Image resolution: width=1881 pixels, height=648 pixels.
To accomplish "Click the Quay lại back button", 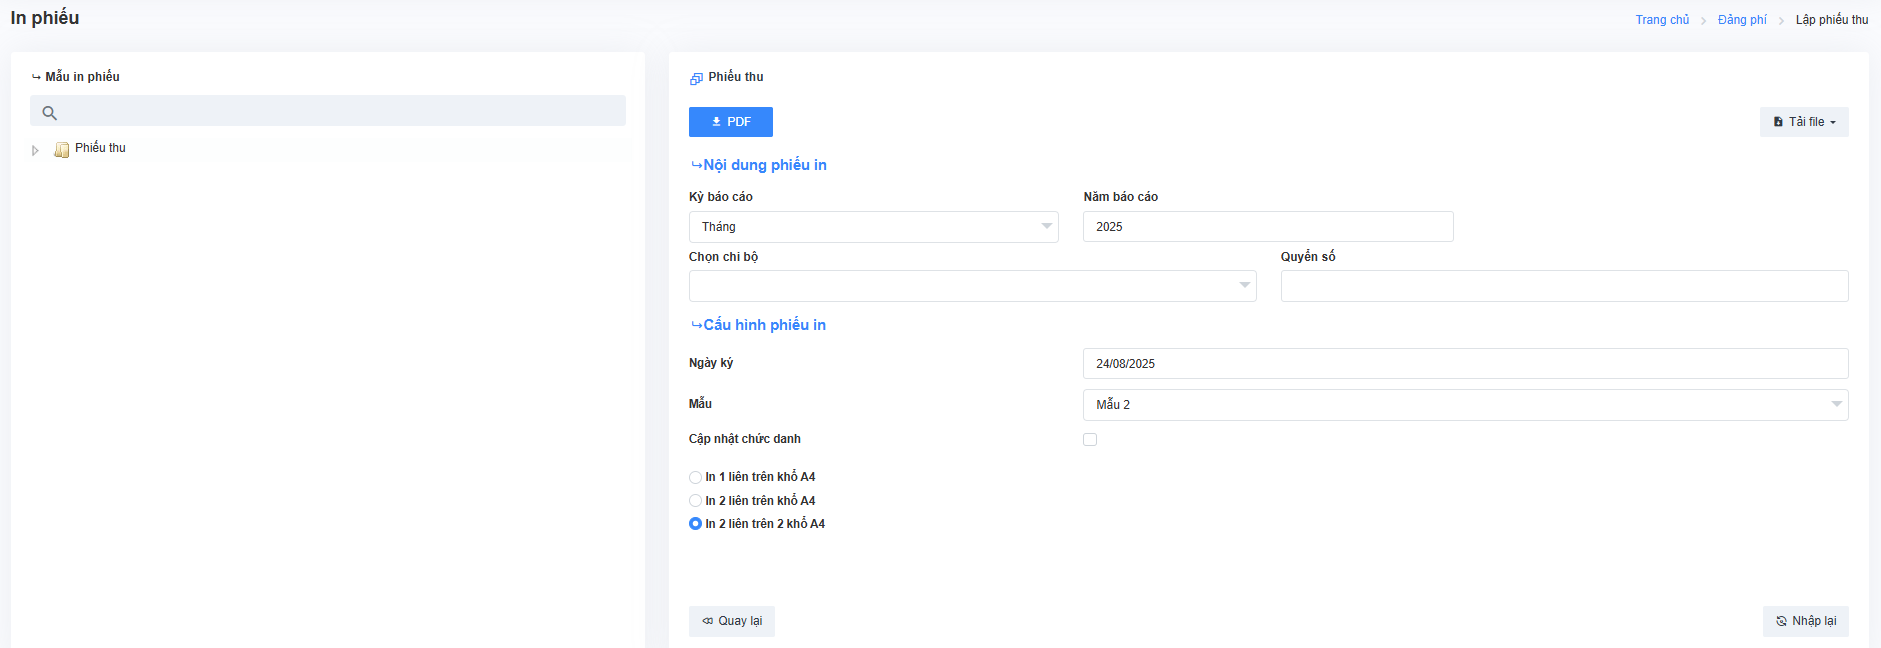I will coord(731,621).
